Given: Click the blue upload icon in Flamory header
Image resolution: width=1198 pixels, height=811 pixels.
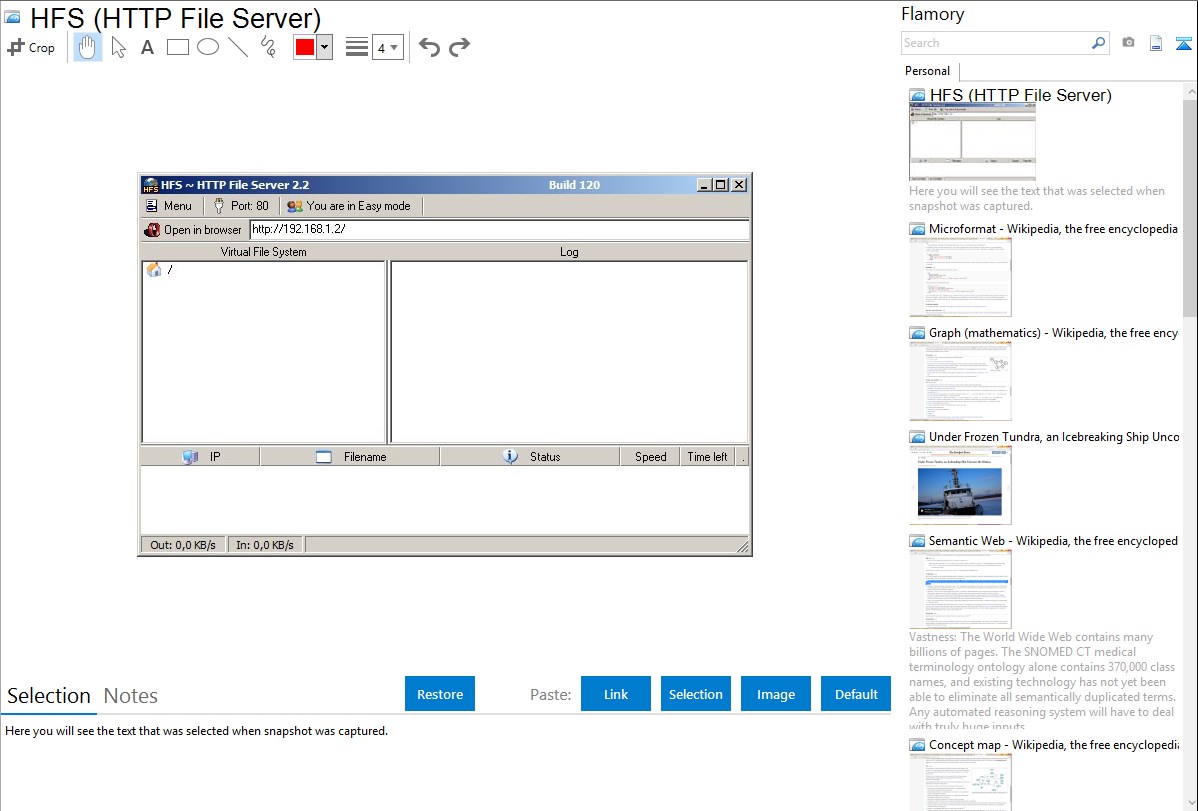Looking at the screenshot, I should (x=1183, y=43).
